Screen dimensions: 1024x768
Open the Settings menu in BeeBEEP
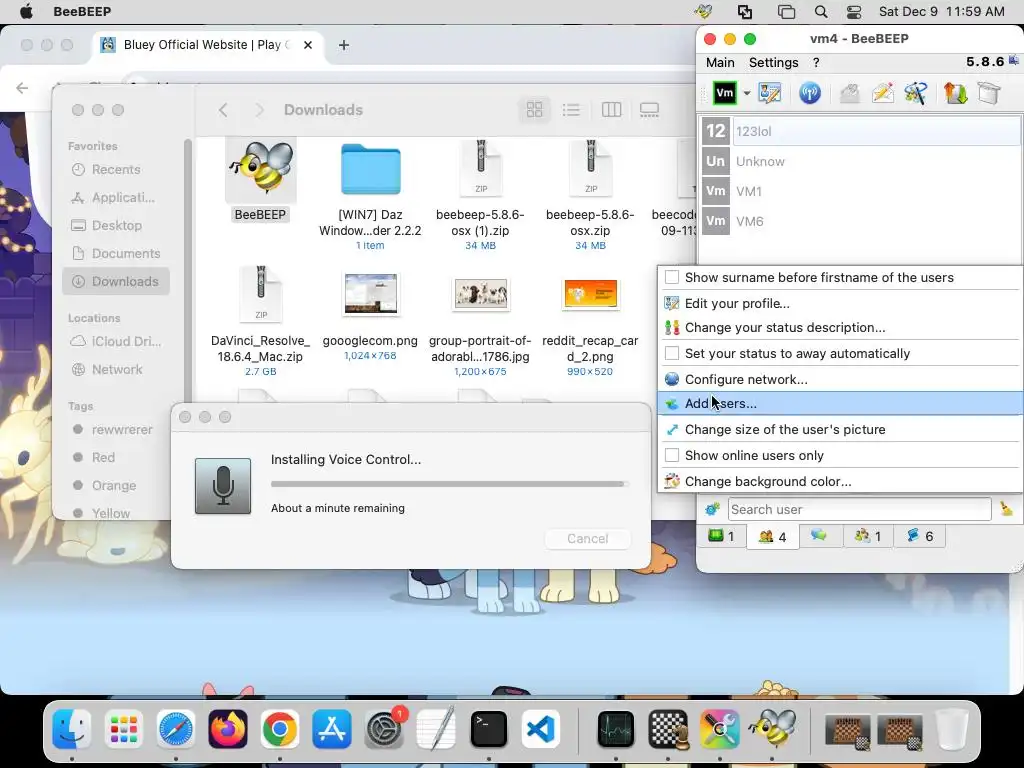pyautogui.click(x=773, y=63)
